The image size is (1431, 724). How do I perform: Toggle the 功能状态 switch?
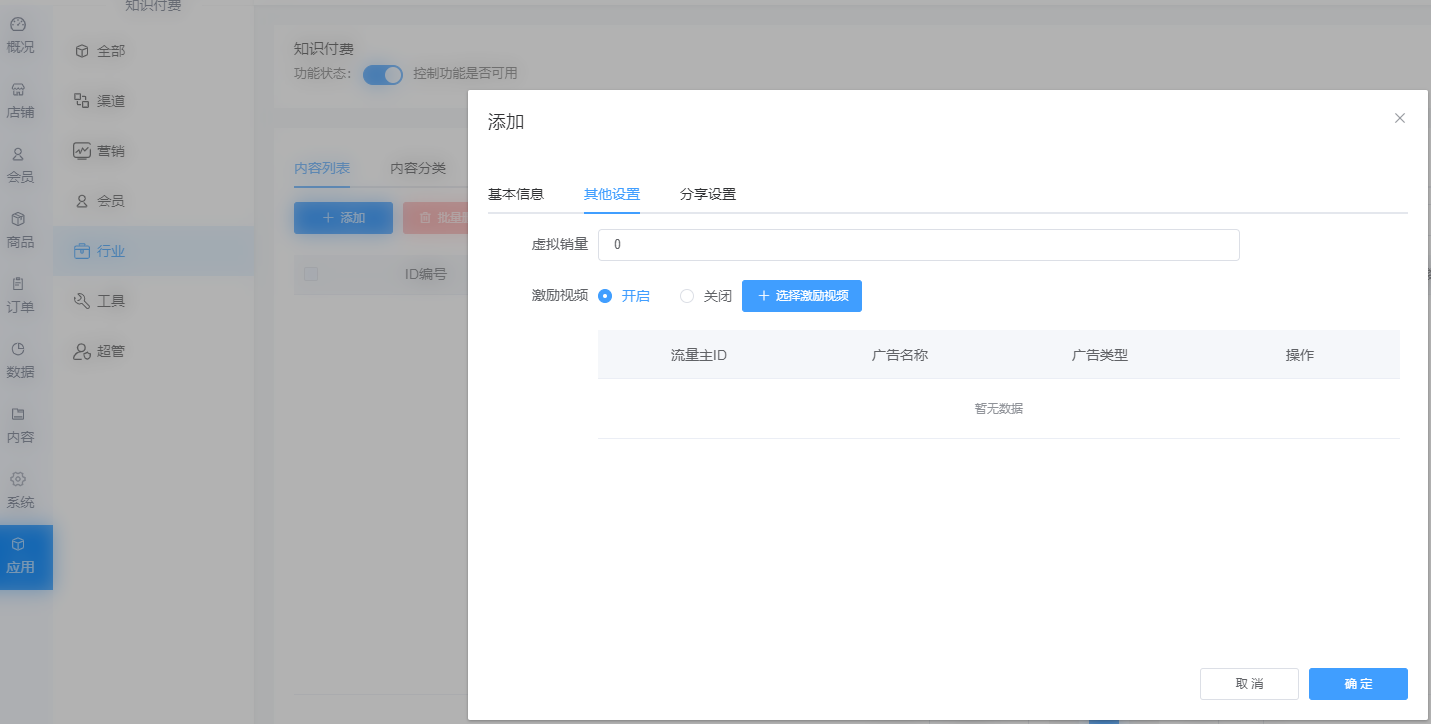click(x=382, y=74)
